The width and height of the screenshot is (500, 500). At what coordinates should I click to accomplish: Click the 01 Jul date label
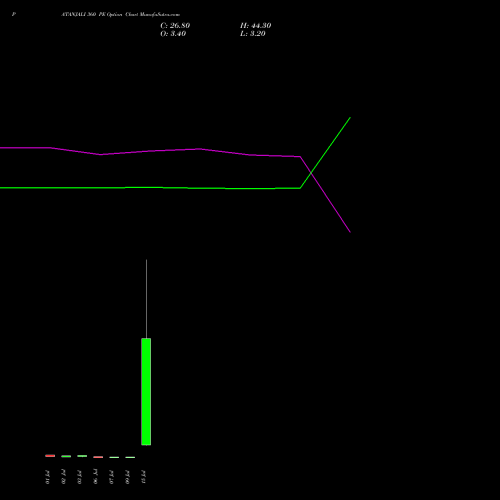(47, 477)
